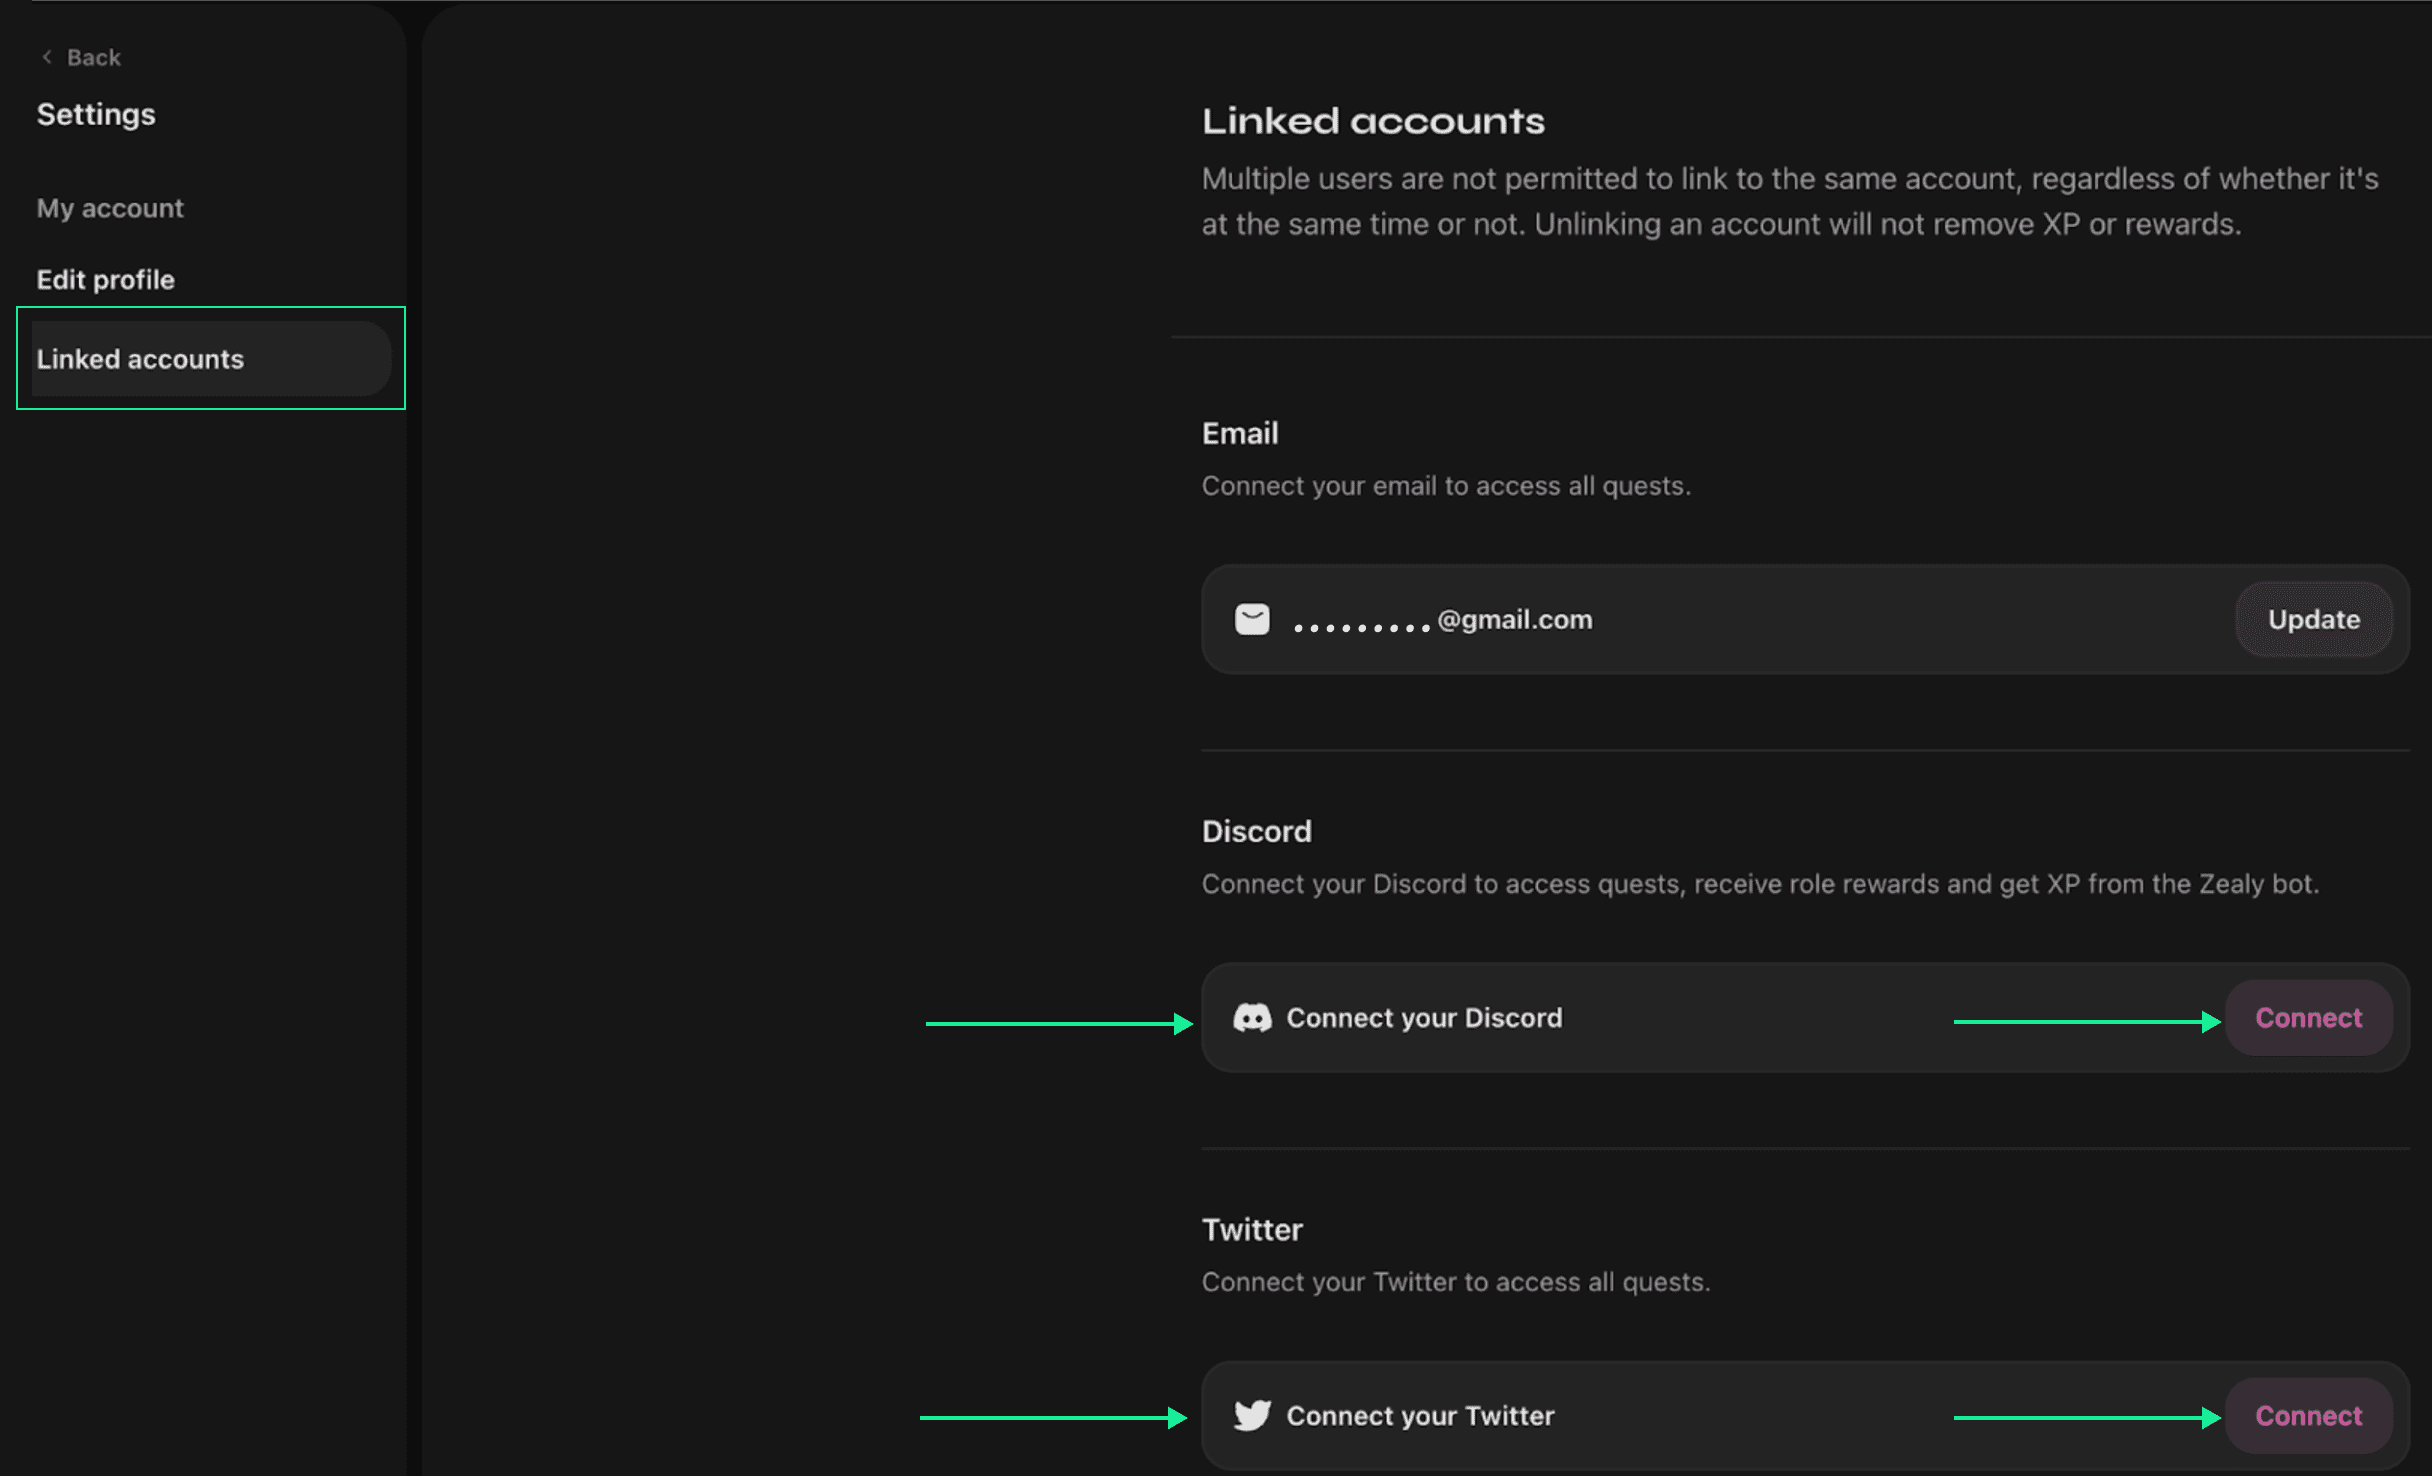Connect your Twitter account button
Image resolution: width=2432 pixels, height=1476 pixels.
coord(2307,1415)
